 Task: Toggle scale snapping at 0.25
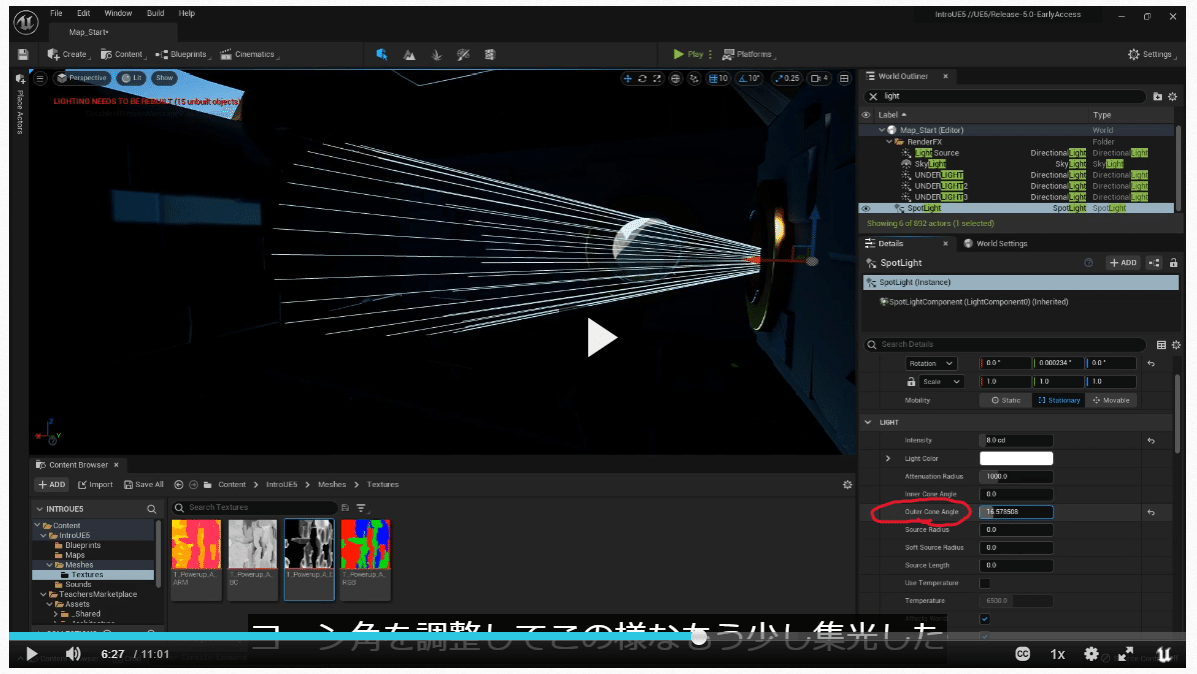click(x=787, y=78)
